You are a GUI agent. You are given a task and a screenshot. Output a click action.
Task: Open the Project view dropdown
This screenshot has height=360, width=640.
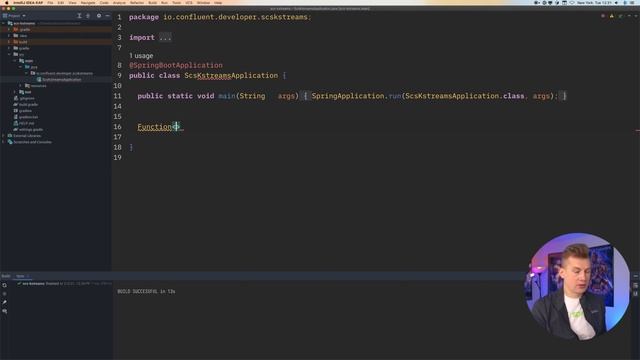14,16
